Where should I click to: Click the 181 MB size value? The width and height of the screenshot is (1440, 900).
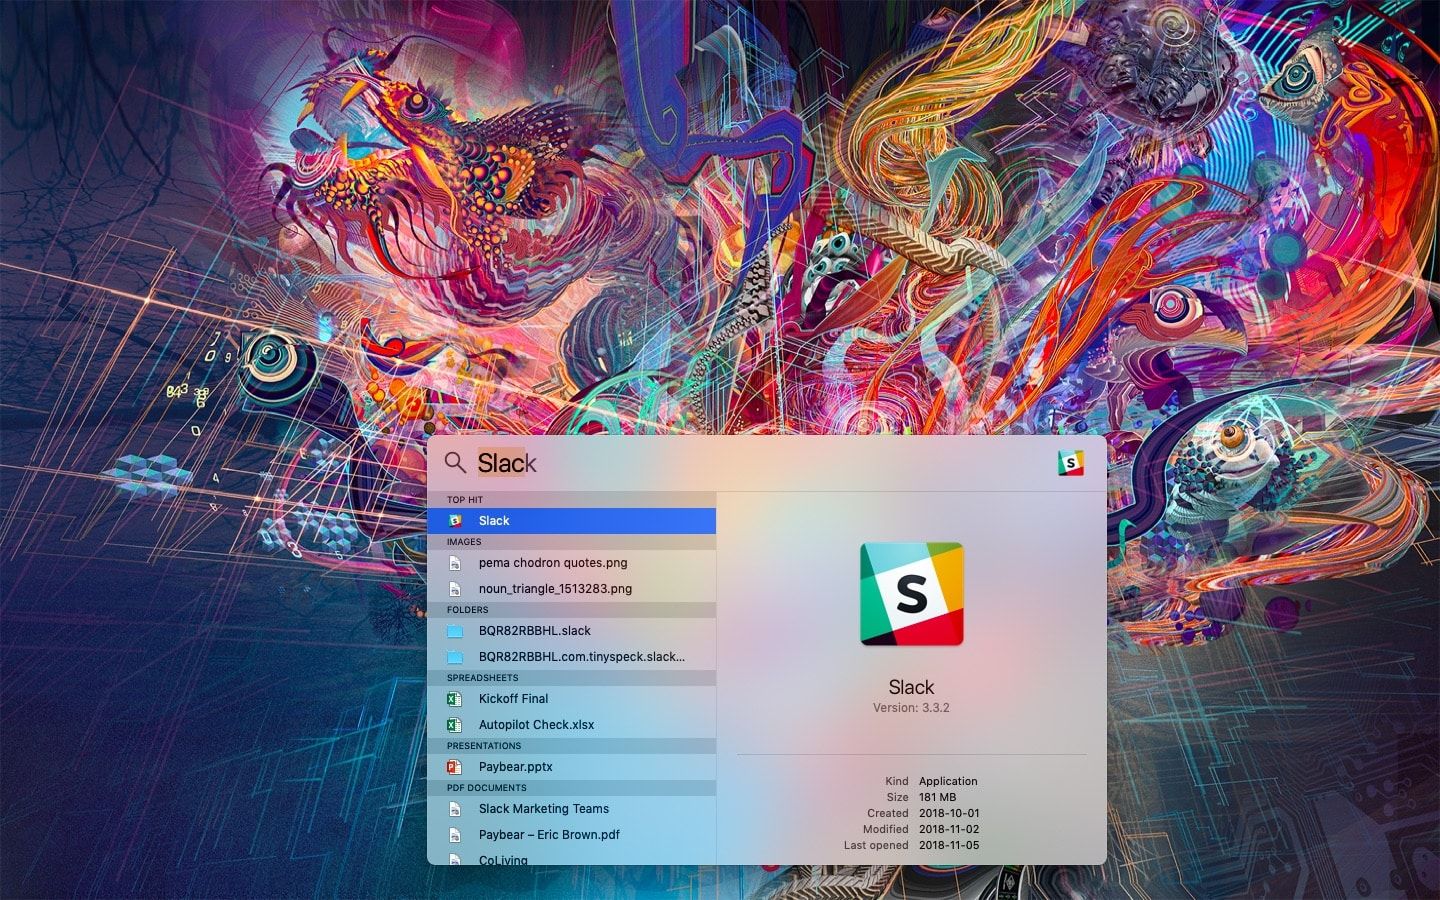937,797
